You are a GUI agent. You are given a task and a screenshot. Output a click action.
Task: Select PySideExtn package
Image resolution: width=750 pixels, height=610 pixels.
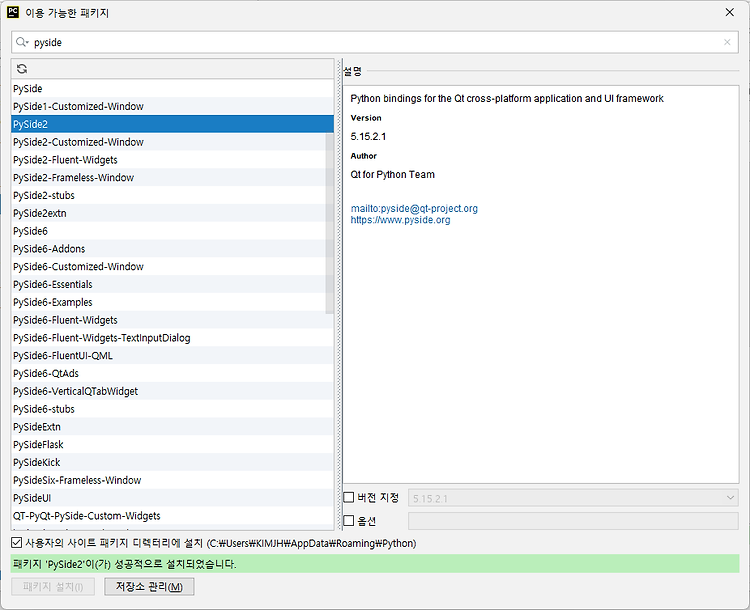coord(172,427)
